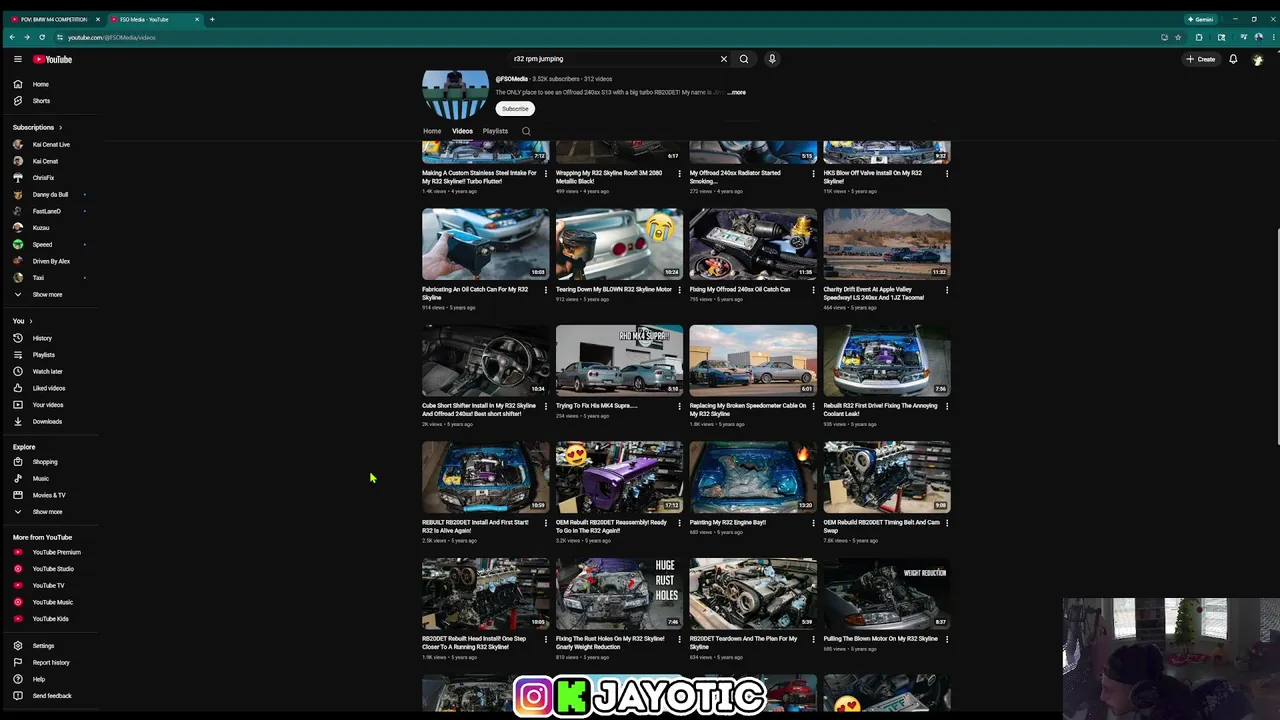Open the YouTube account avatar menu
Image resolution: width=1280 pixels, height=720 pixels.
coord(1258,59)
